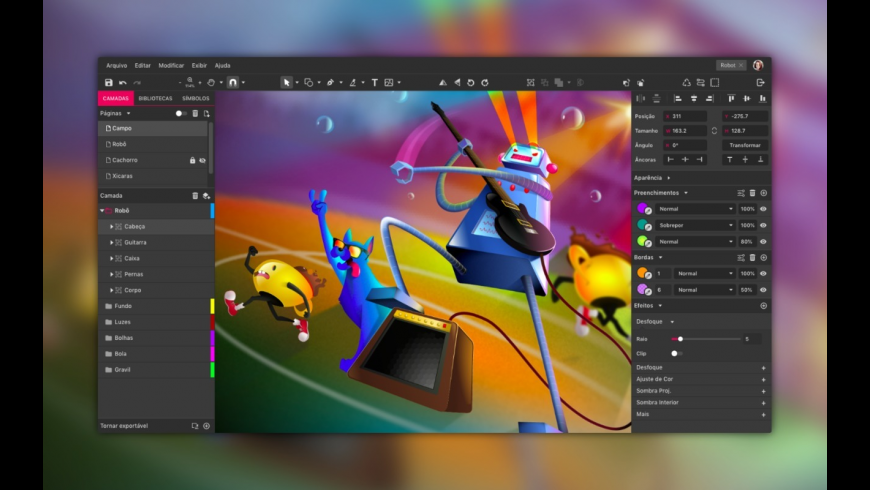Hide the Sobrepor fill

pyautogui.click(x=763, y=225)
